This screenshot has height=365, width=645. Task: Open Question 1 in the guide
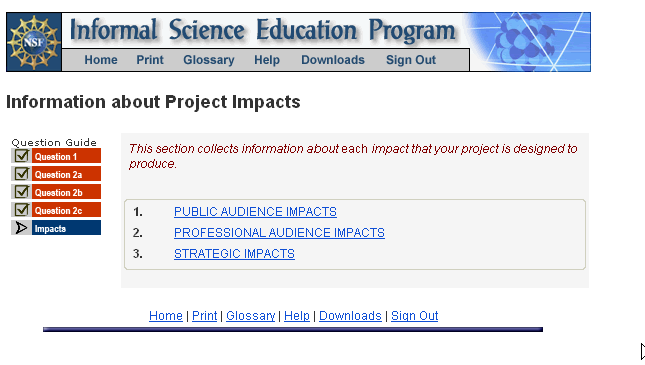(x=66, y=156)
